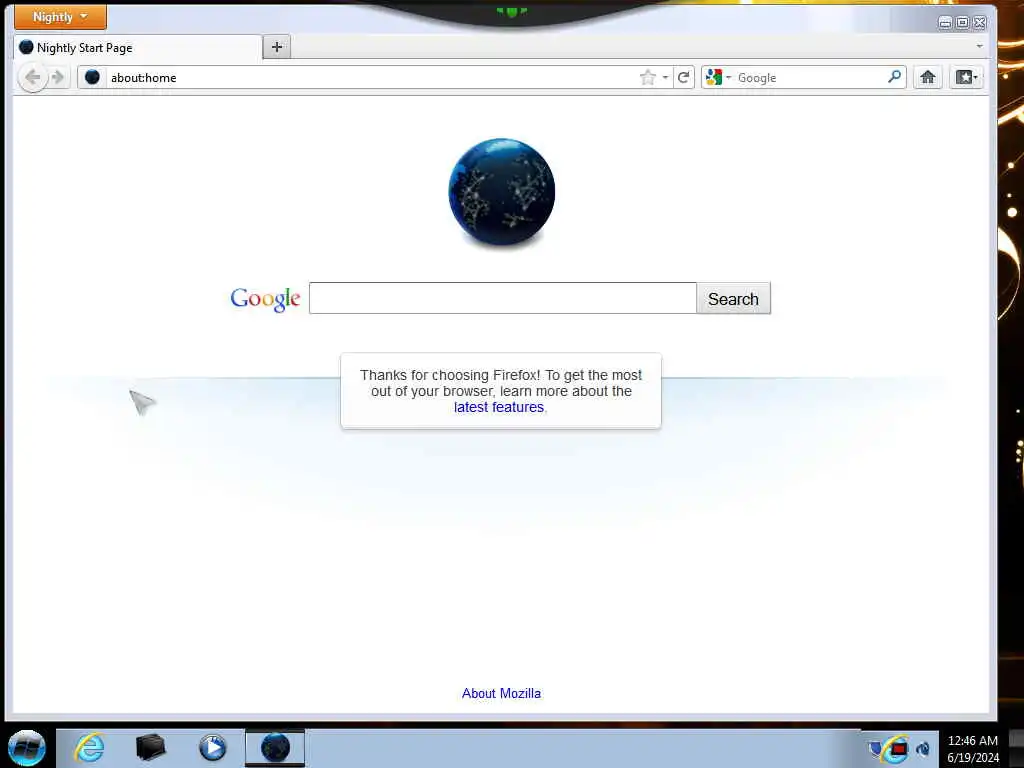Click the Search button

click(733, 298)
